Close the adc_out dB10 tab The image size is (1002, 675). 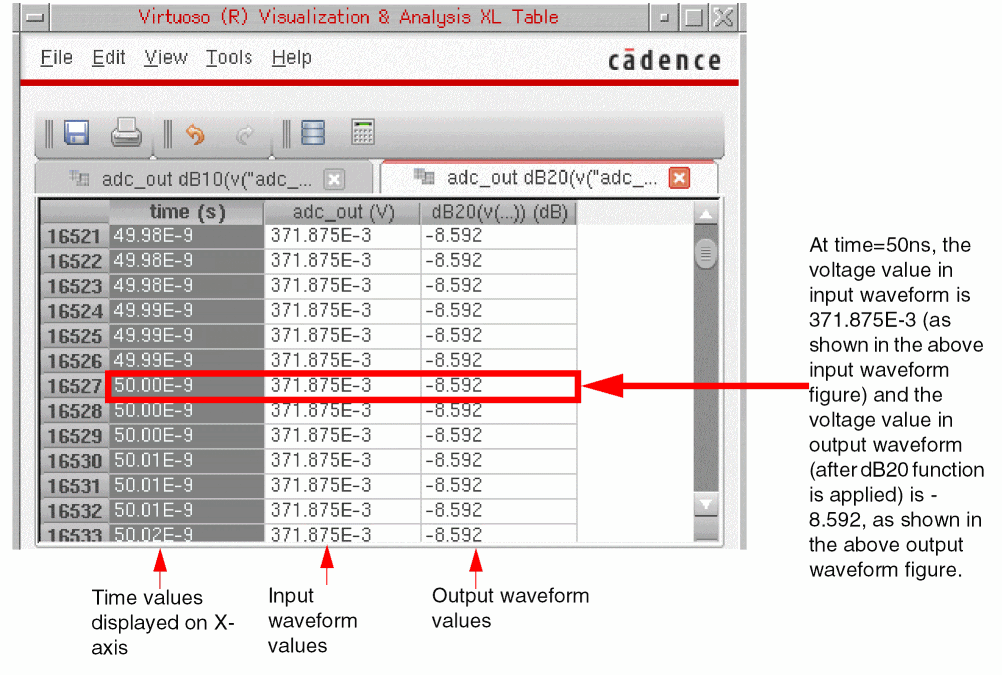(334, 180)
